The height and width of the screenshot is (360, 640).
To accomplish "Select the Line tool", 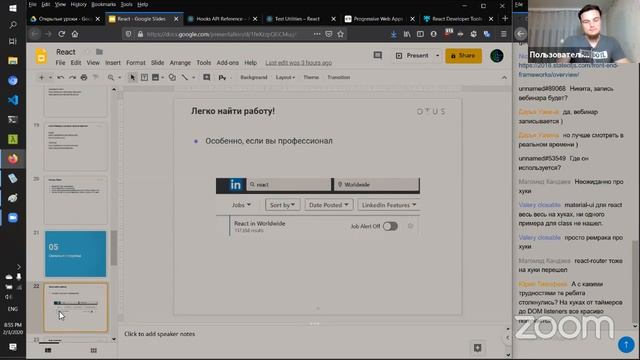I will (185, 77).
